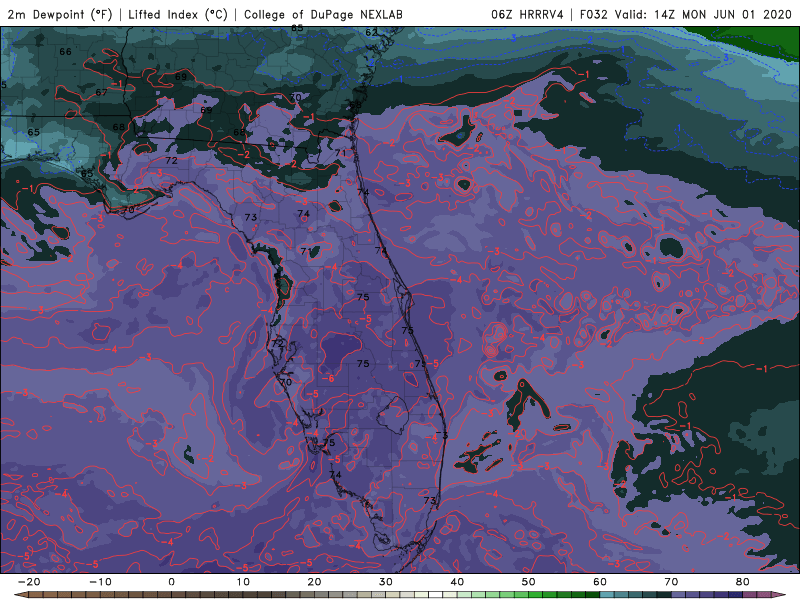
Task: Click the "-10" color scale label
Action: coord(100,582)
